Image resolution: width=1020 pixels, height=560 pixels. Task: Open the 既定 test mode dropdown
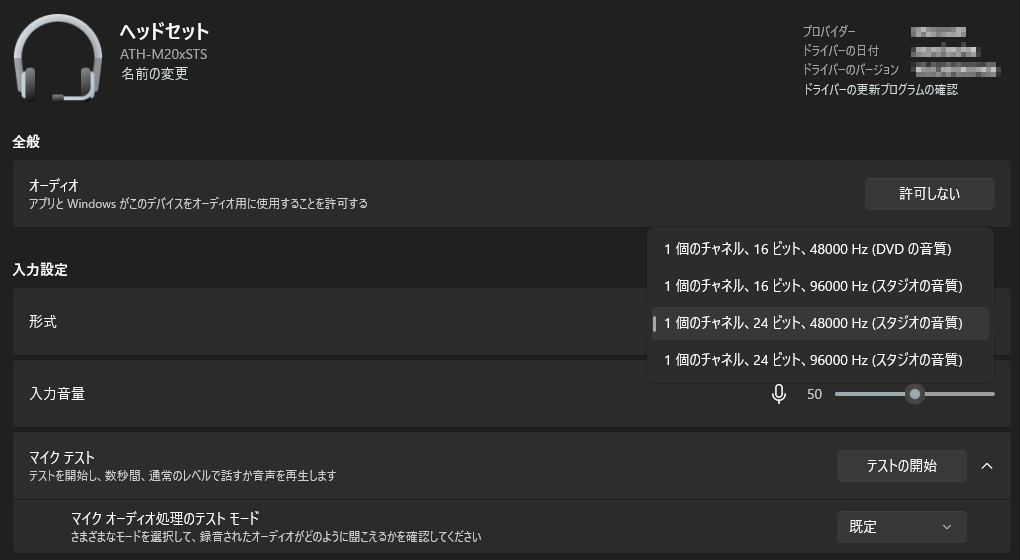point(901,527)
